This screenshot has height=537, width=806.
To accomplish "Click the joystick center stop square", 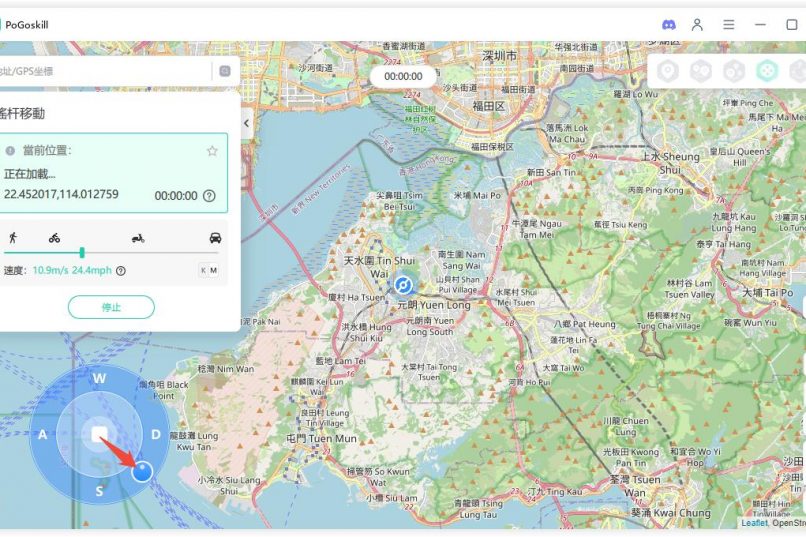I will [99, 433].
